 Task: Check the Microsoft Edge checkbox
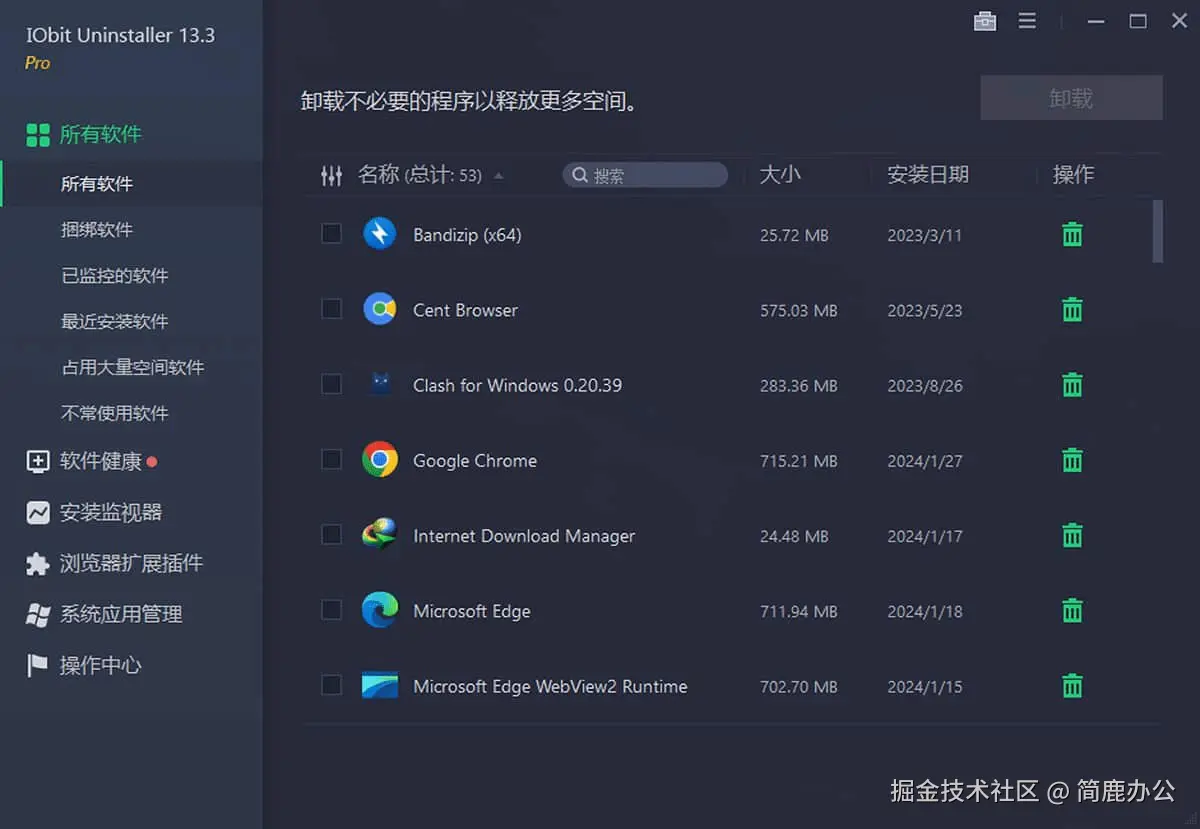click(331, 610)
